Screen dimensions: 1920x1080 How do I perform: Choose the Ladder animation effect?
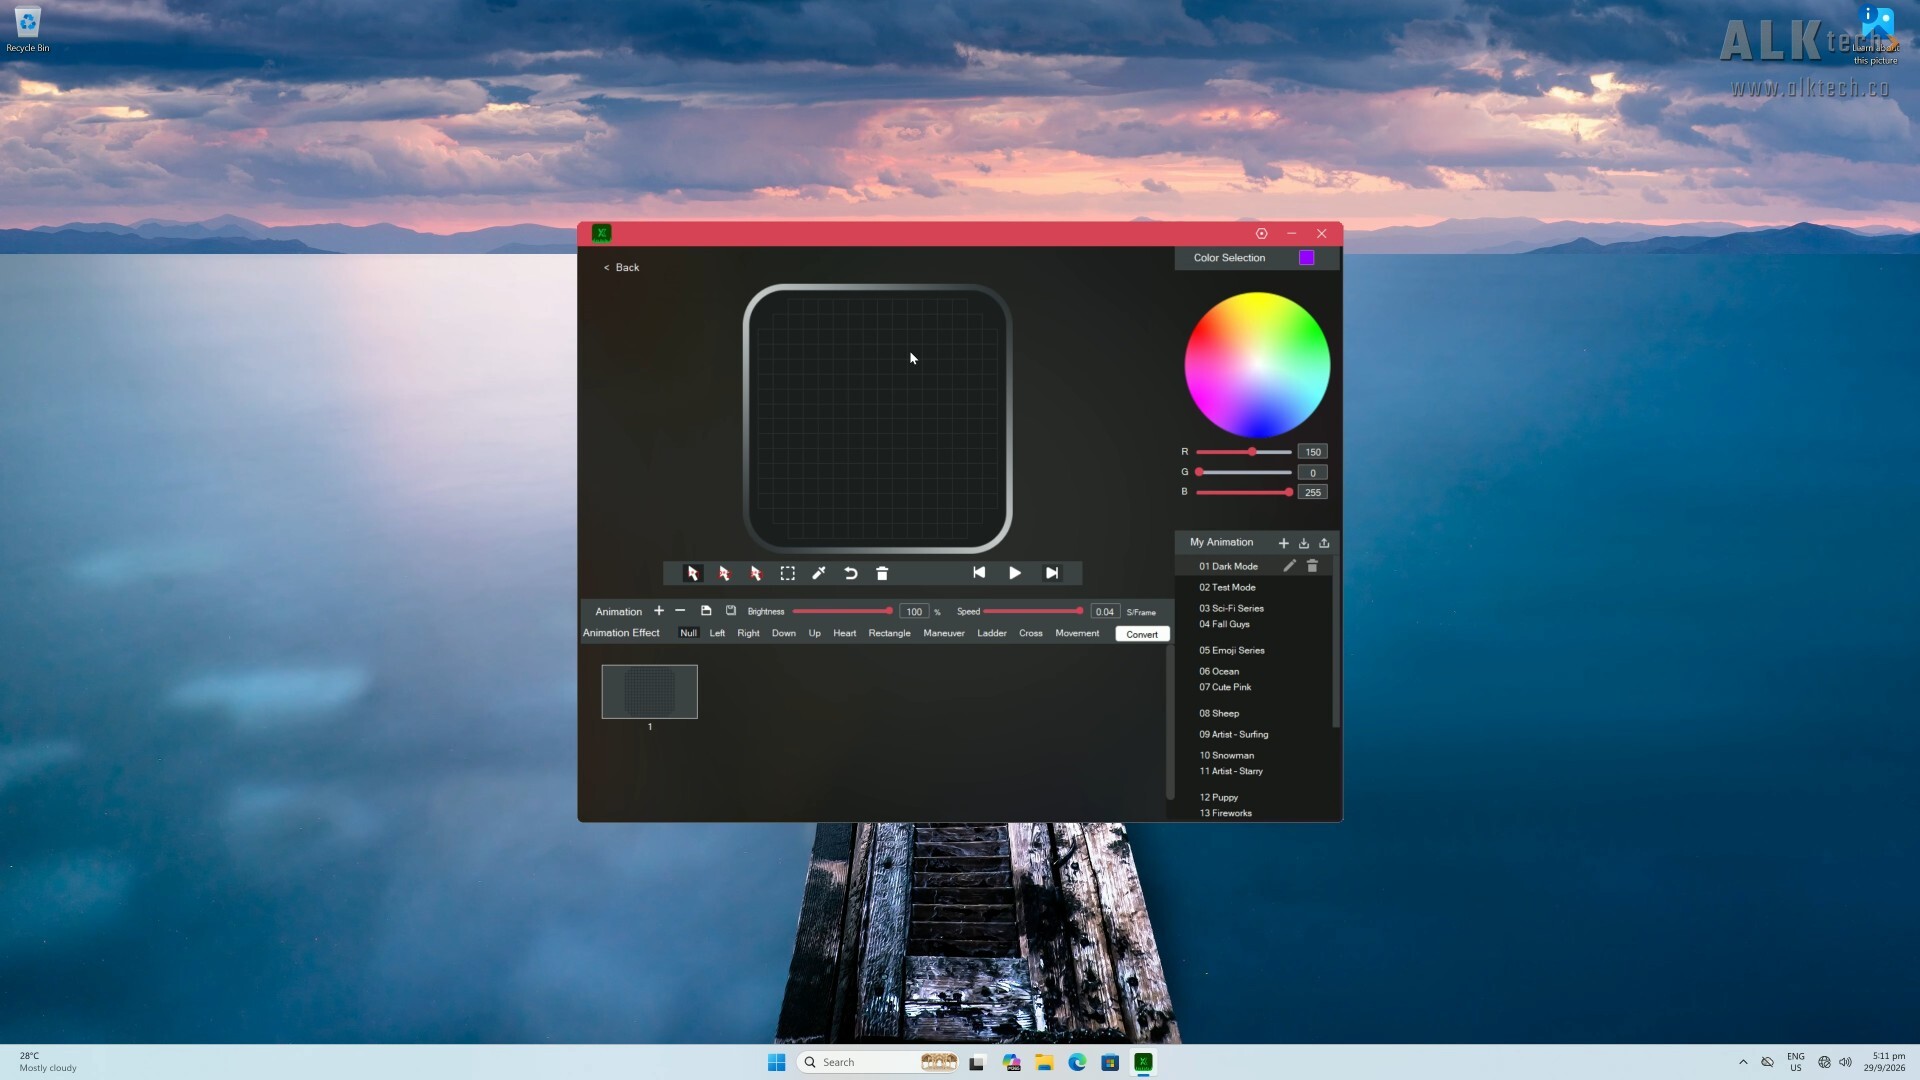click(992, 633)
